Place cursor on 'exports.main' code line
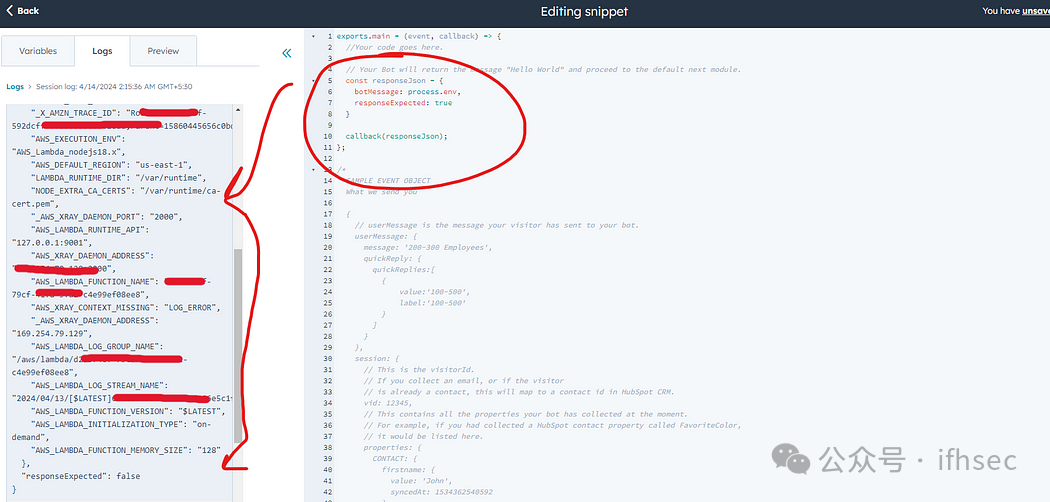 coord(419,36)
